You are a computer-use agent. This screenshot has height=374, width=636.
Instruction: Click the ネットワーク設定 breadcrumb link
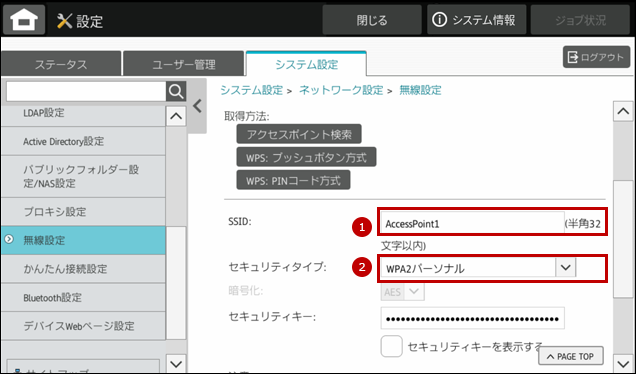pyautogui.click(x=341, y=90)
